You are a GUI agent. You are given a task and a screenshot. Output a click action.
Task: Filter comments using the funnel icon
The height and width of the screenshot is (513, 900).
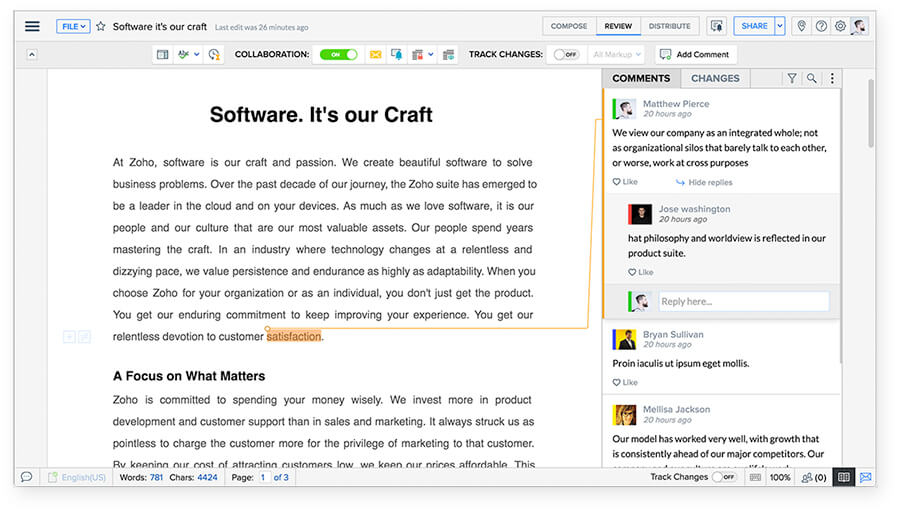click(792, 78)
